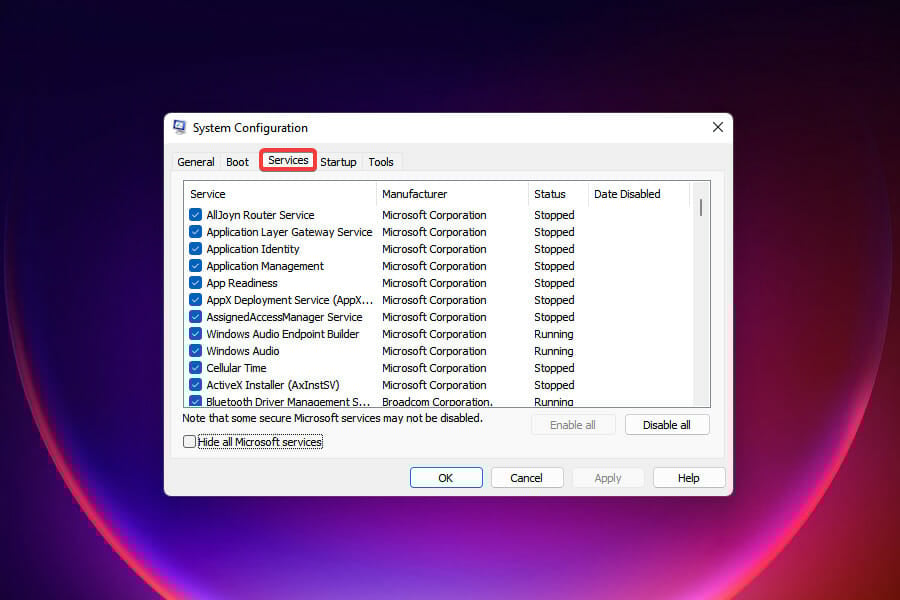The image size is (900, 600).
Task: Uncheck AssignedAccessManager Service checkbox
Action: 195,317
